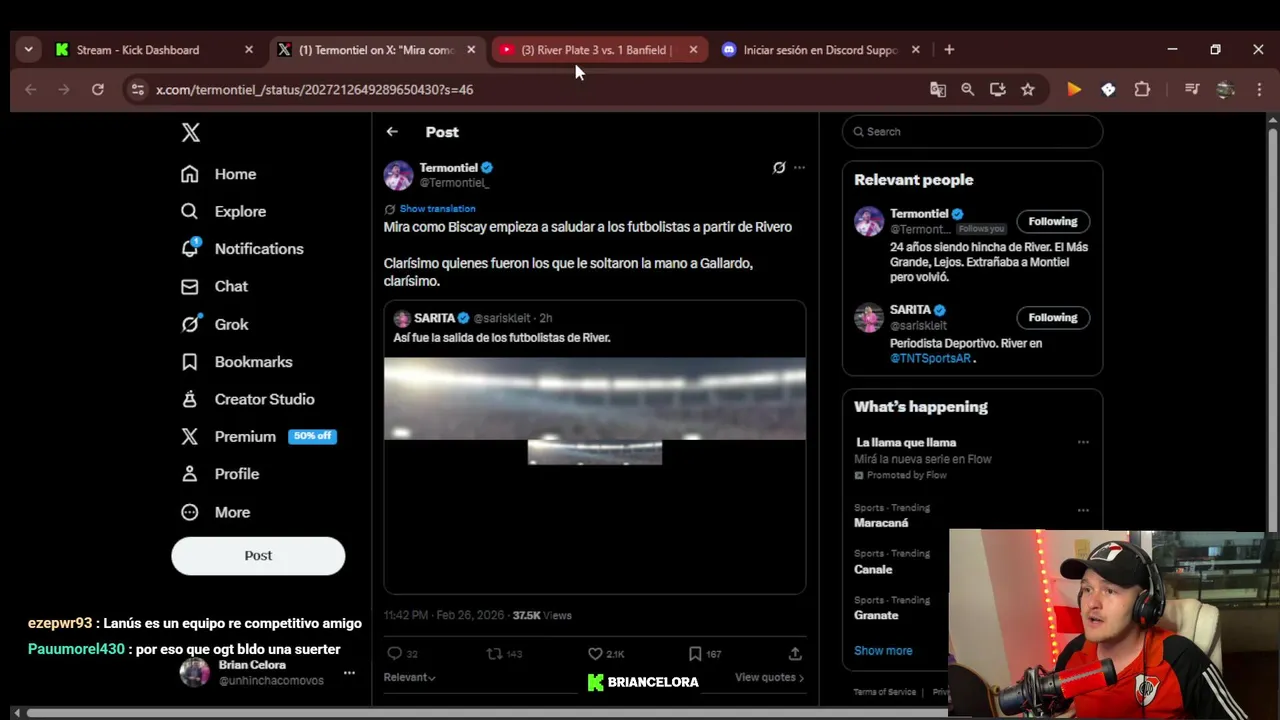This screenshot has height=720, width=1280.
Task: Open the More menu in sidebar
Action: pyautogui.click(x=215, y=512)
